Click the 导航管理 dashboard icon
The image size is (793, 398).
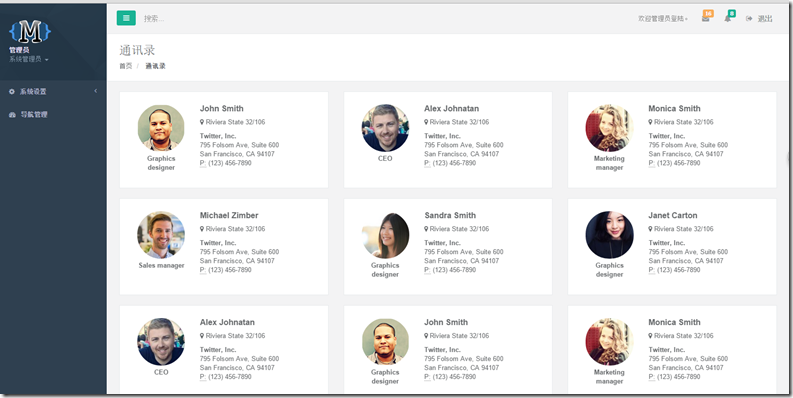tap(12, 115)
